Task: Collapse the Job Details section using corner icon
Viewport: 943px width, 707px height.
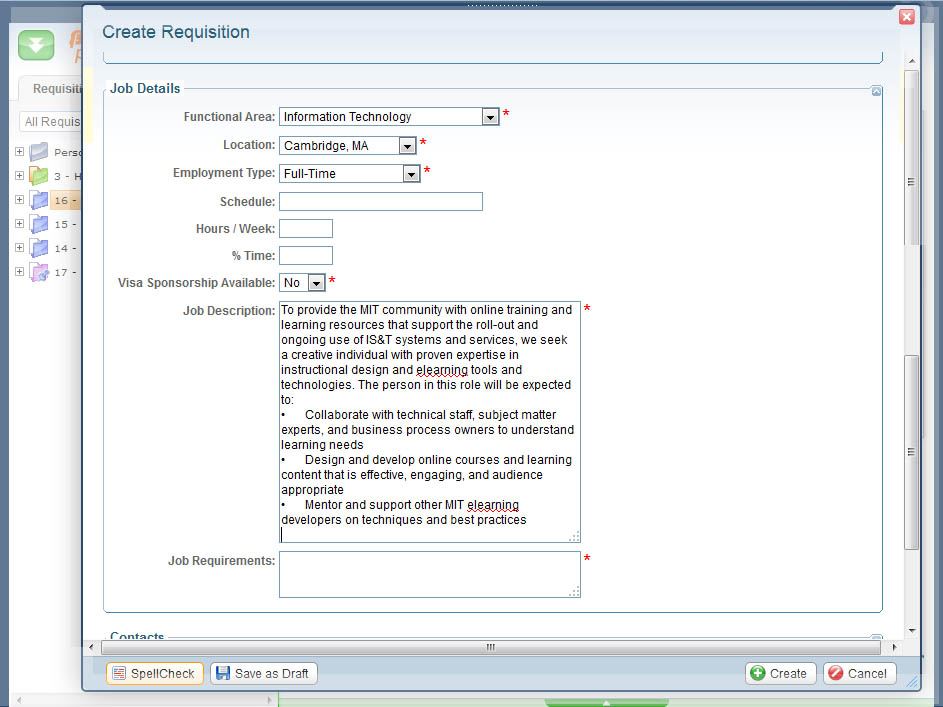Action: point(876,91)
